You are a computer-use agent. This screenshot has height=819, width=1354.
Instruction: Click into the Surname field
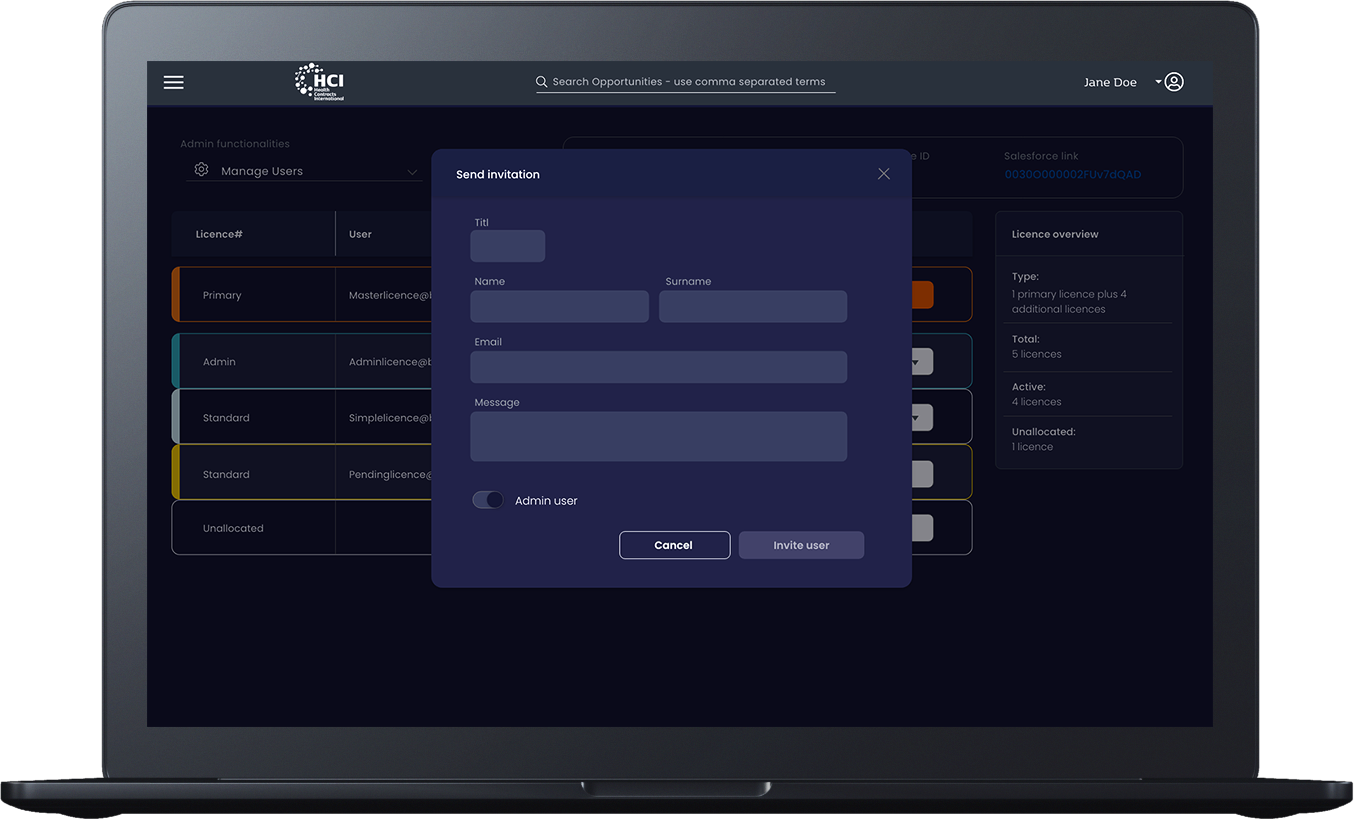(752, 306)
